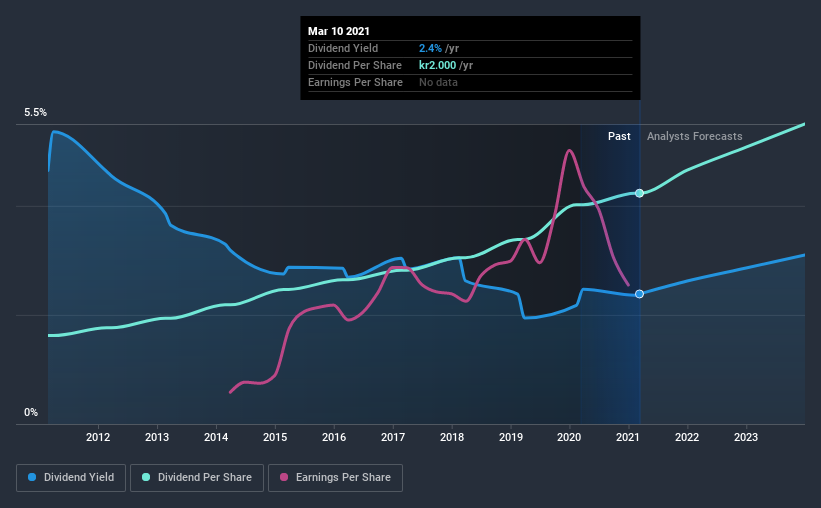Screen dimensions: 821x508
Task: Click the 2021 x-axis label
Action: click(x=628, y=437)
